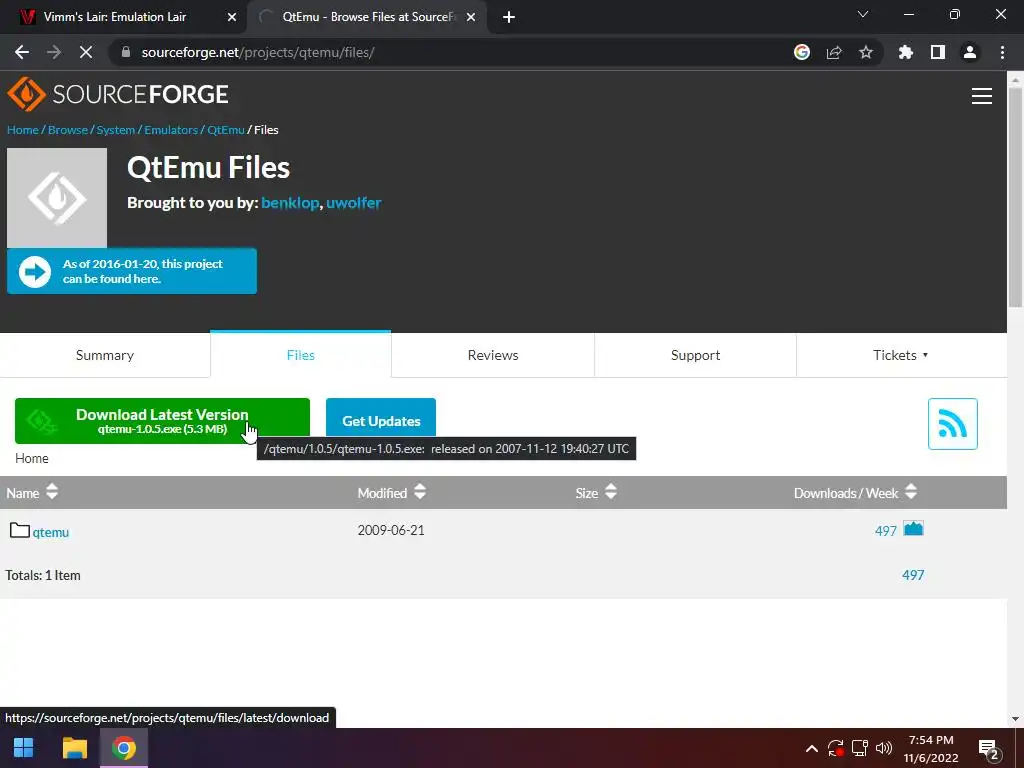1024x768 pixels.
Task: Click Download Latest Version button
Action: 162,421
